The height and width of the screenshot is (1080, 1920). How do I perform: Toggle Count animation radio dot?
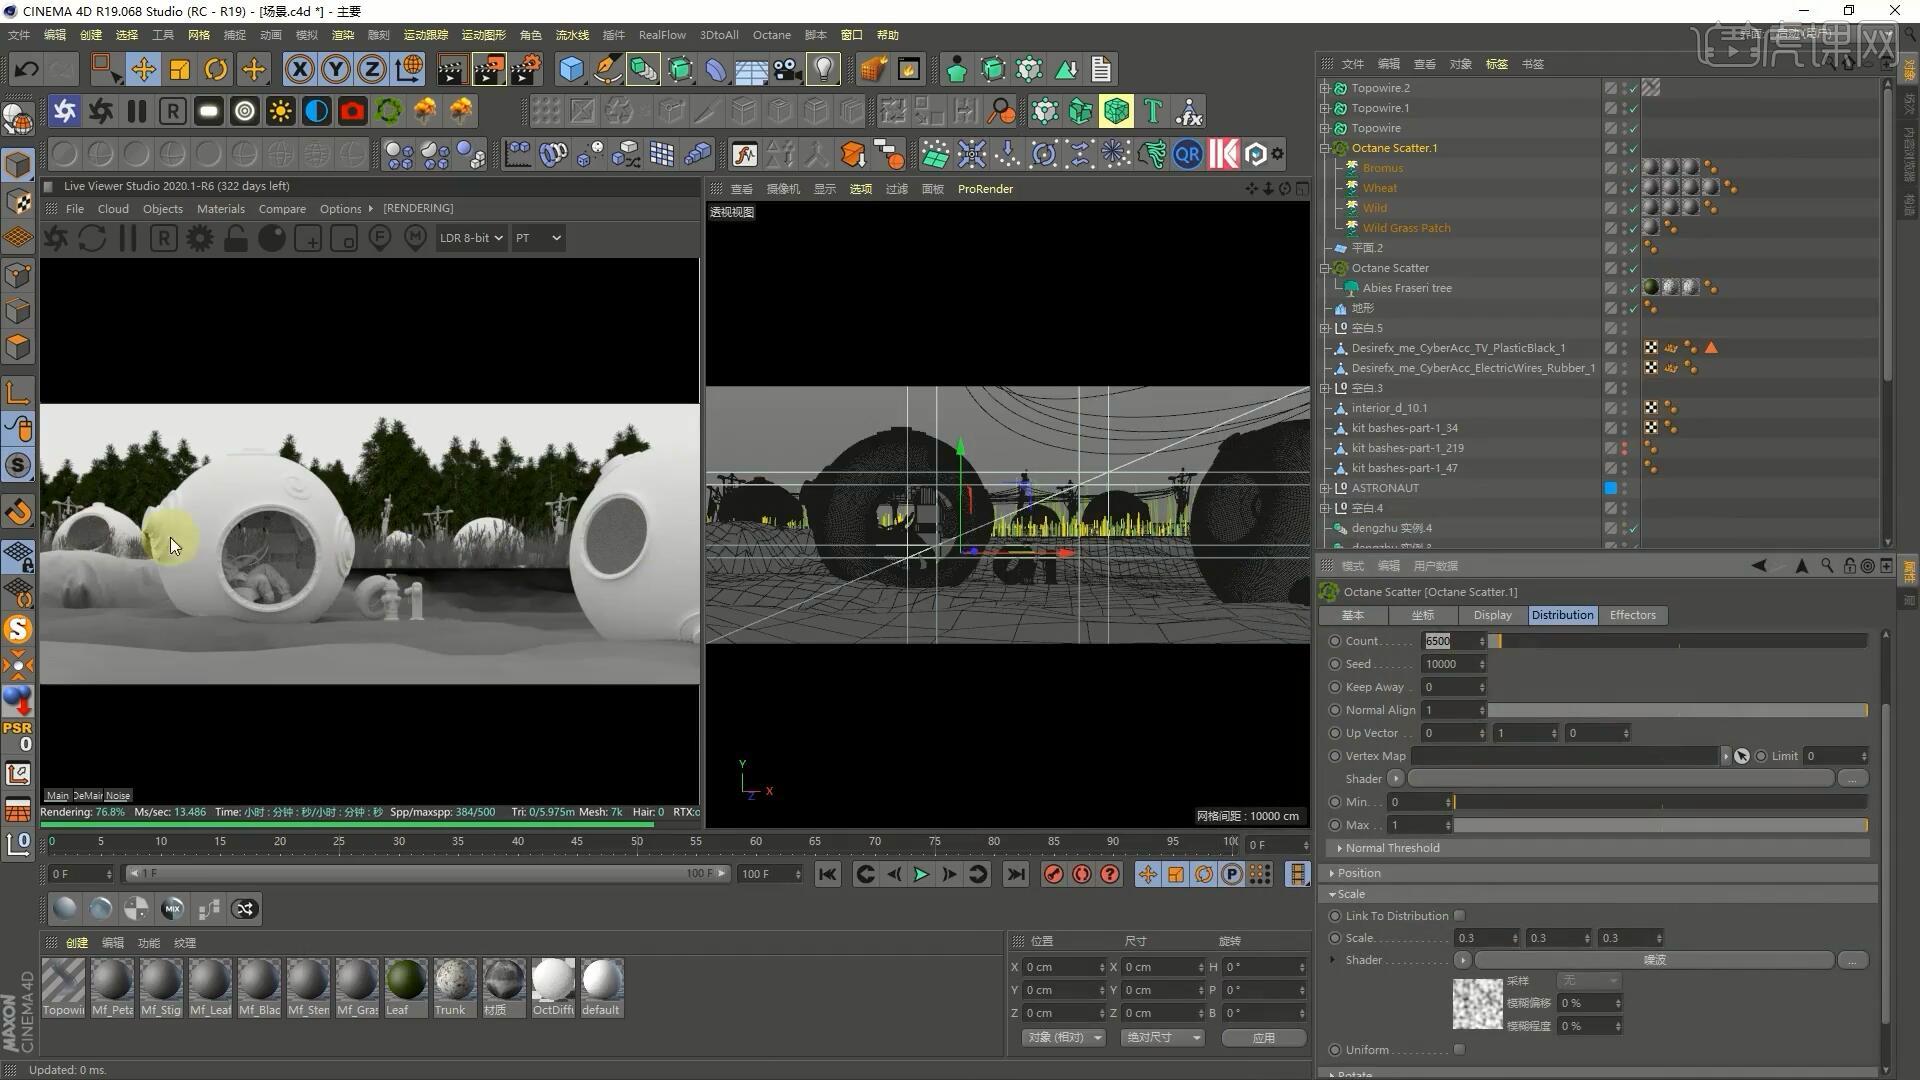click(1335, 641)
